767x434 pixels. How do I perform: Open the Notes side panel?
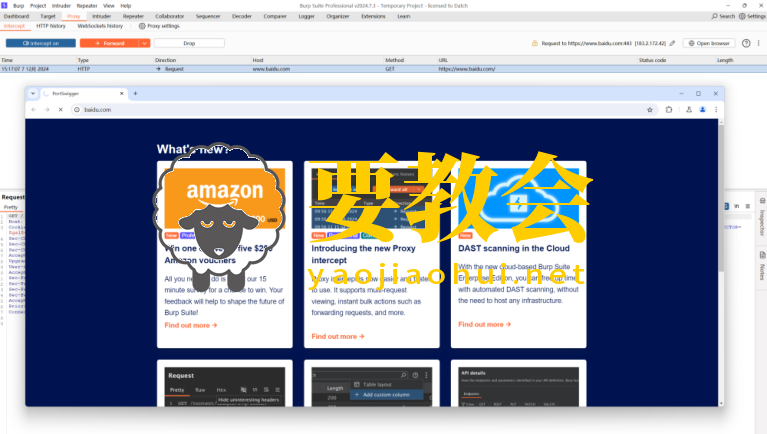[762, 267]
